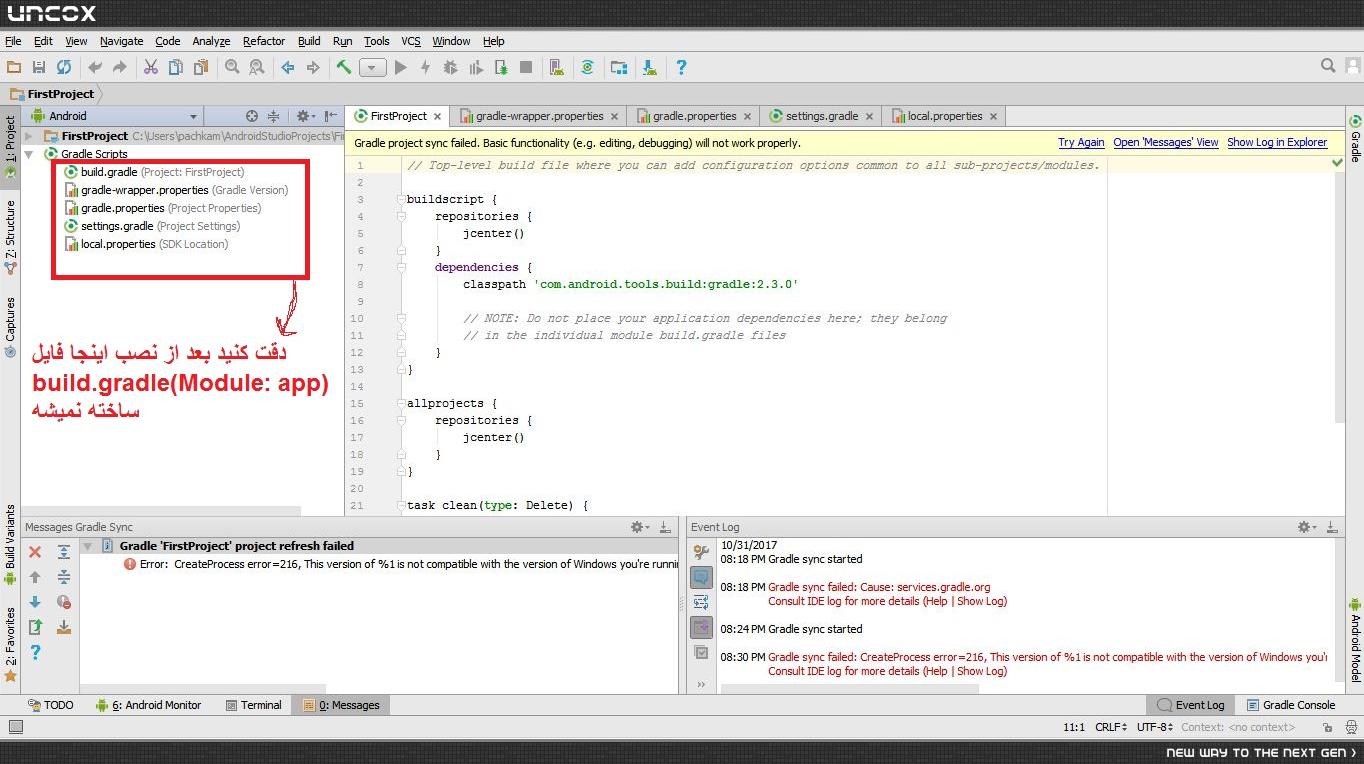This screenshot has width=1364, height=764.
Task: Select gradle-wrapper.properties in the project tree
Action: click(x=176, y=190)
